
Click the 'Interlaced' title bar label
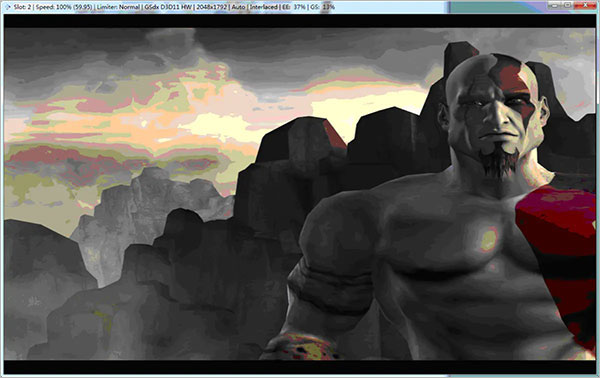coord(263,7)
